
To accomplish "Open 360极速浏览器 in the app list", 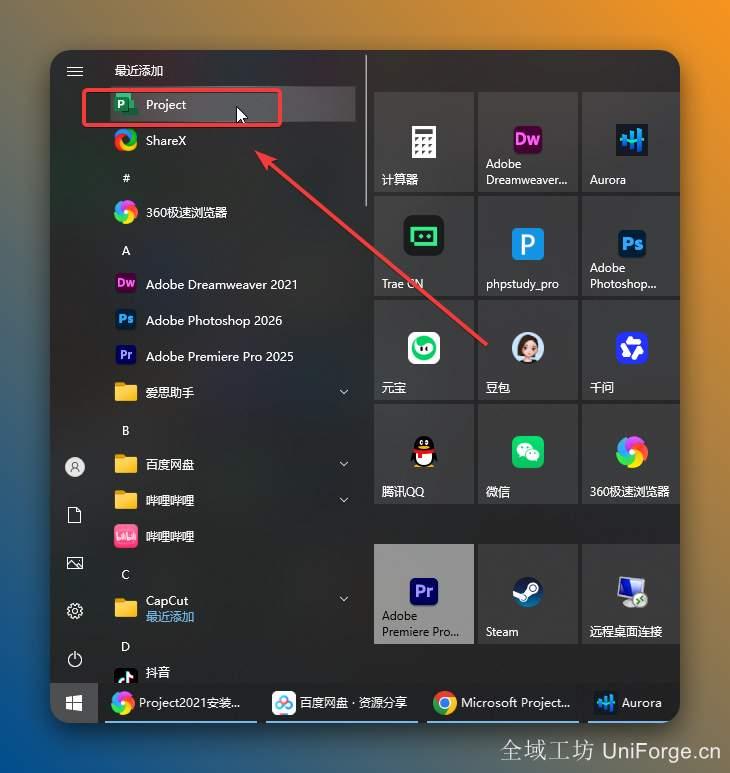I will [233, 212].
